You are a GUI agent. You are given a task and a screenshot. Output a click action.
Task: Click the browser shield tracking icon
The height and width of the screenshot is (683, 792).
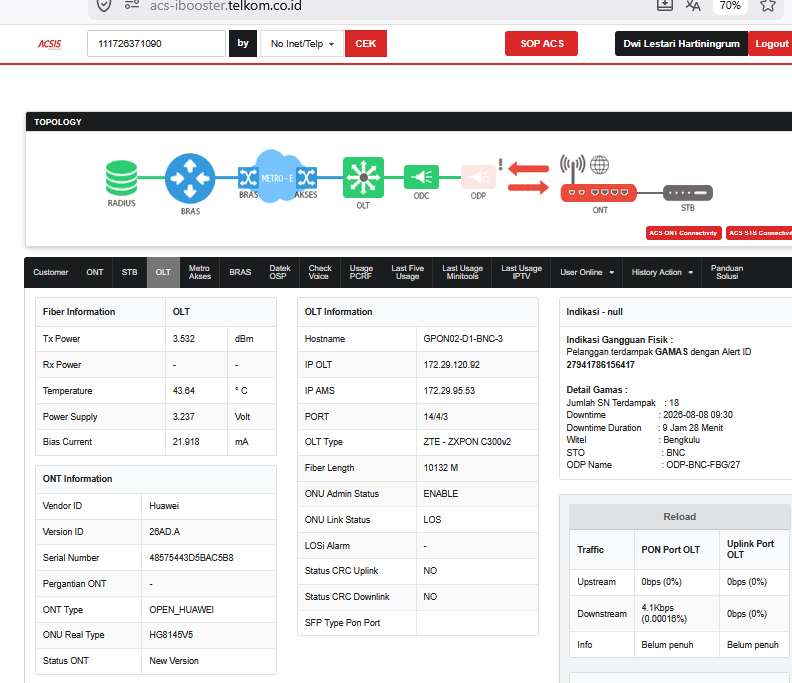104,6
